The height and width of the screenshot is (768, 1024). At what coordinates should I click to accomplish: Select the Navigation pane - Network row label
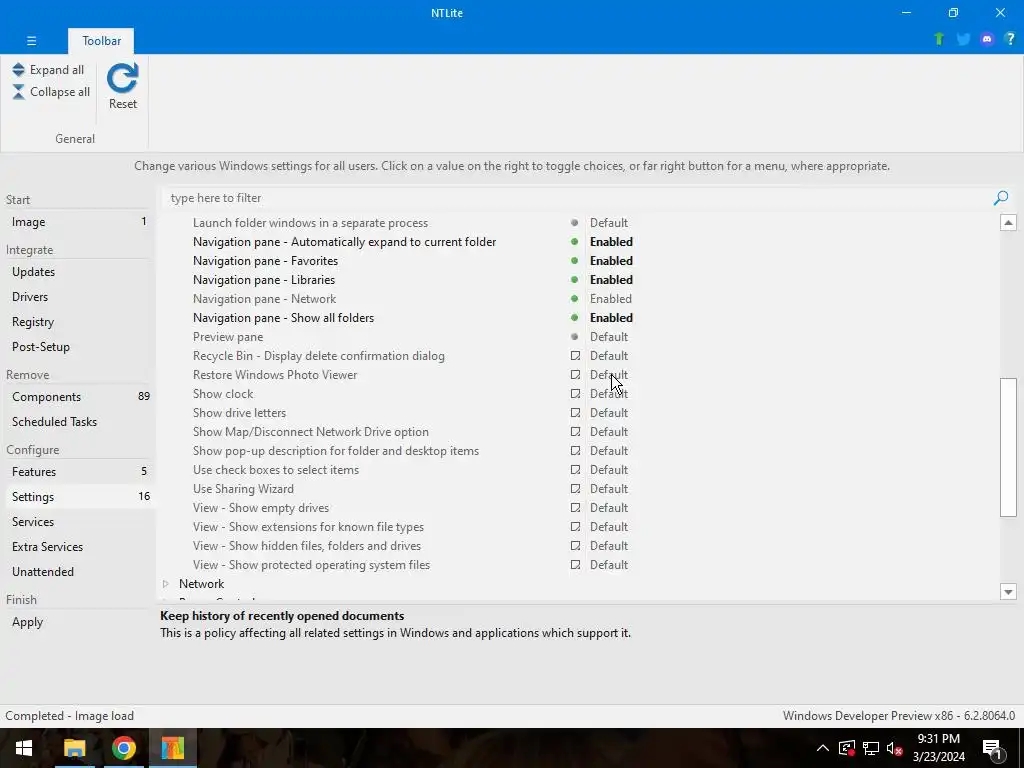264,298
